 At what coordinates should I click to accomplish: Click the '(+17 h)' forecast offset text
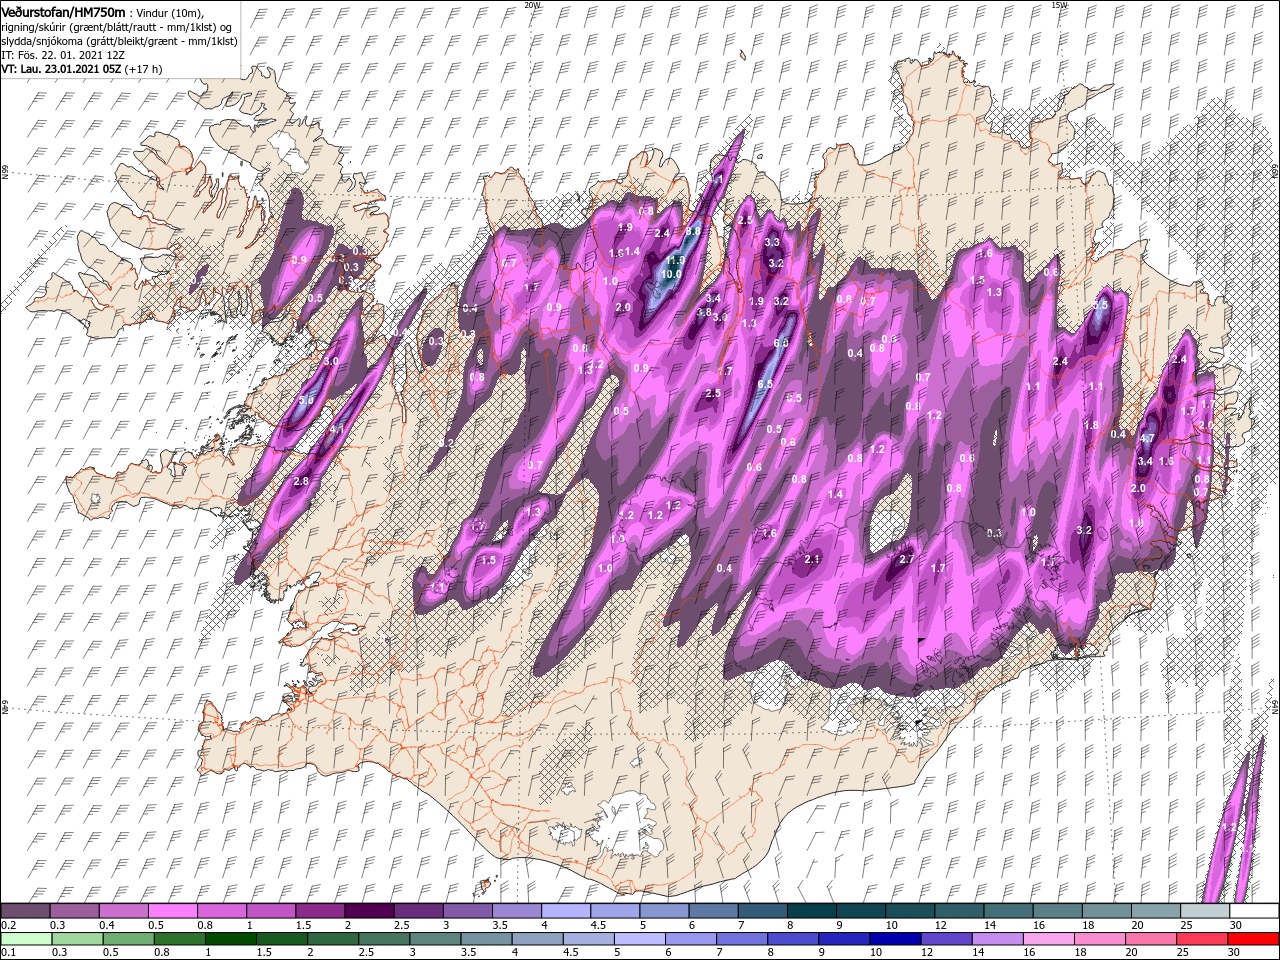tap(144, 69)
